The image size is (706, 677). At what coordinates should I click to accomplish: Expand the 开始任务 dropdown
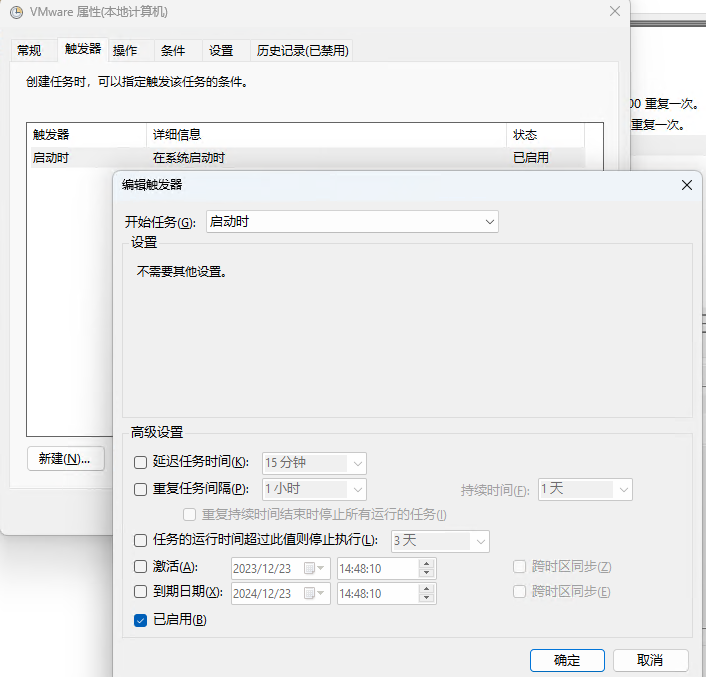351,222
